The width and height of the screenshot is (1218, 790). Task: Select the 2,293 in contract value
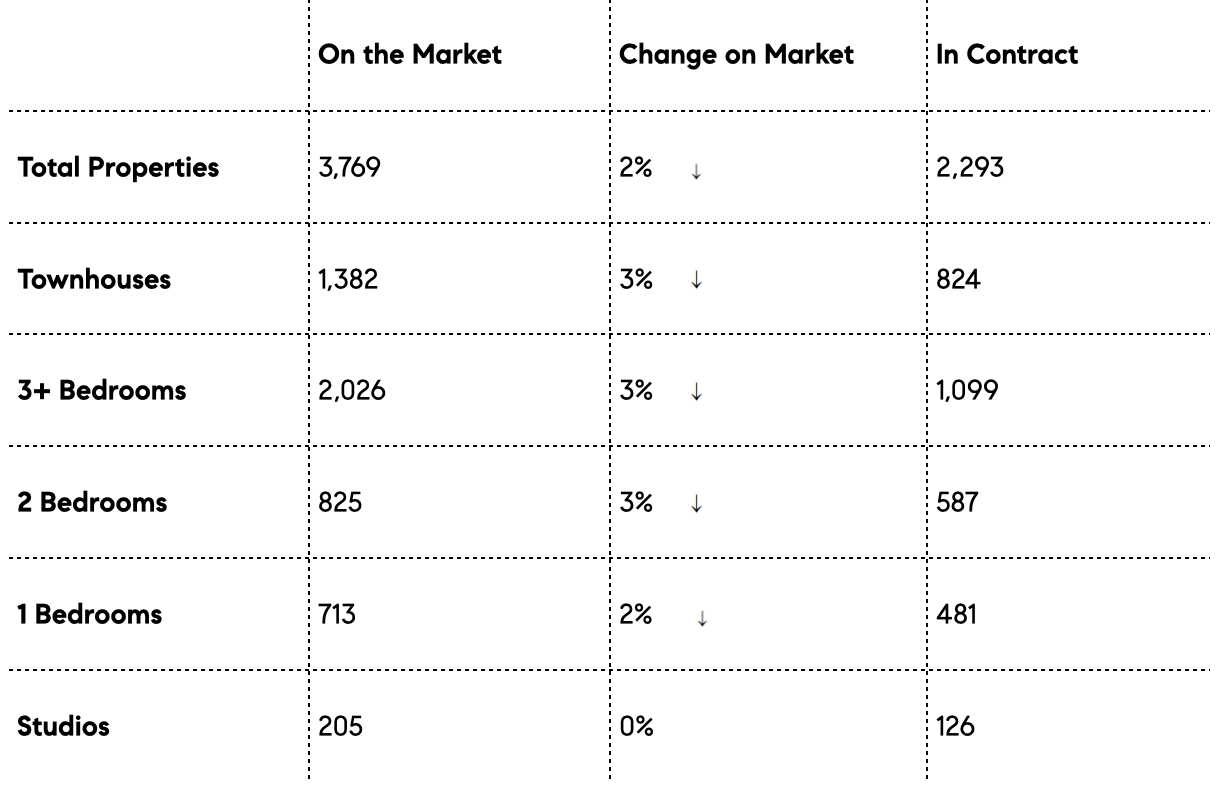pos(970,168)
